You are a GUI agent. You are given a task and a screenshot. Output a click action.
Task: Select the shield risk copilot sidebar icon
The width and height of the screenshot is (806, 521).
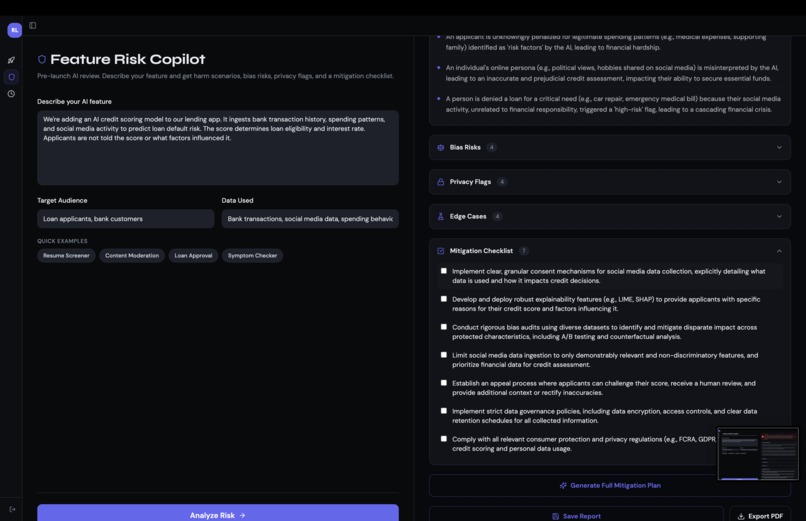tap(11, 77)
